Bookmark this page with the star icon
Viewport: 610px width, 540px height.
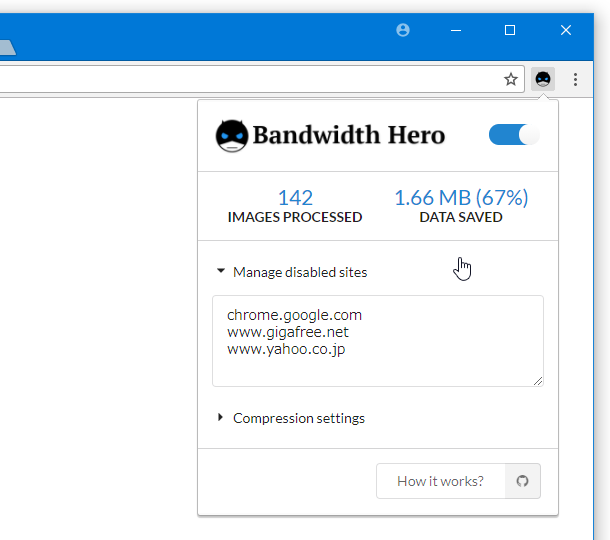pyautogui.click(x=510, y=79)
